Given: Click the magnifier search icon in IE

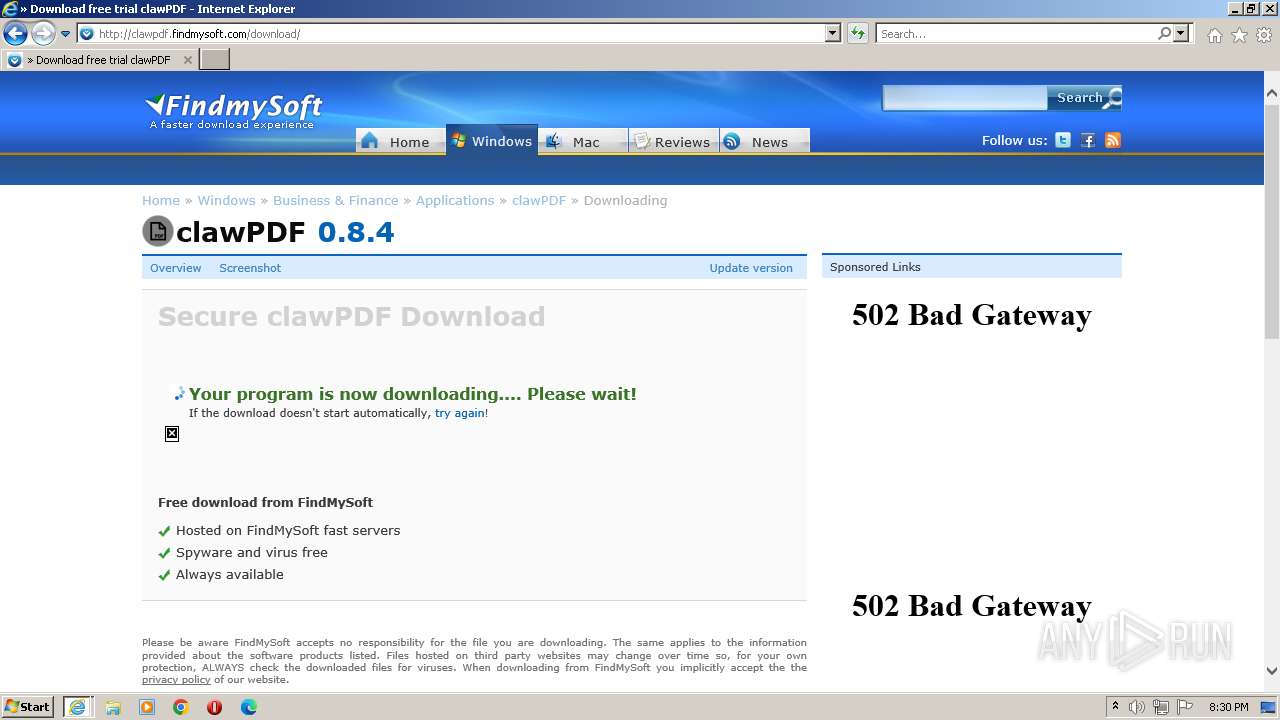Looking at the screenshot, I should point(1164,34).
